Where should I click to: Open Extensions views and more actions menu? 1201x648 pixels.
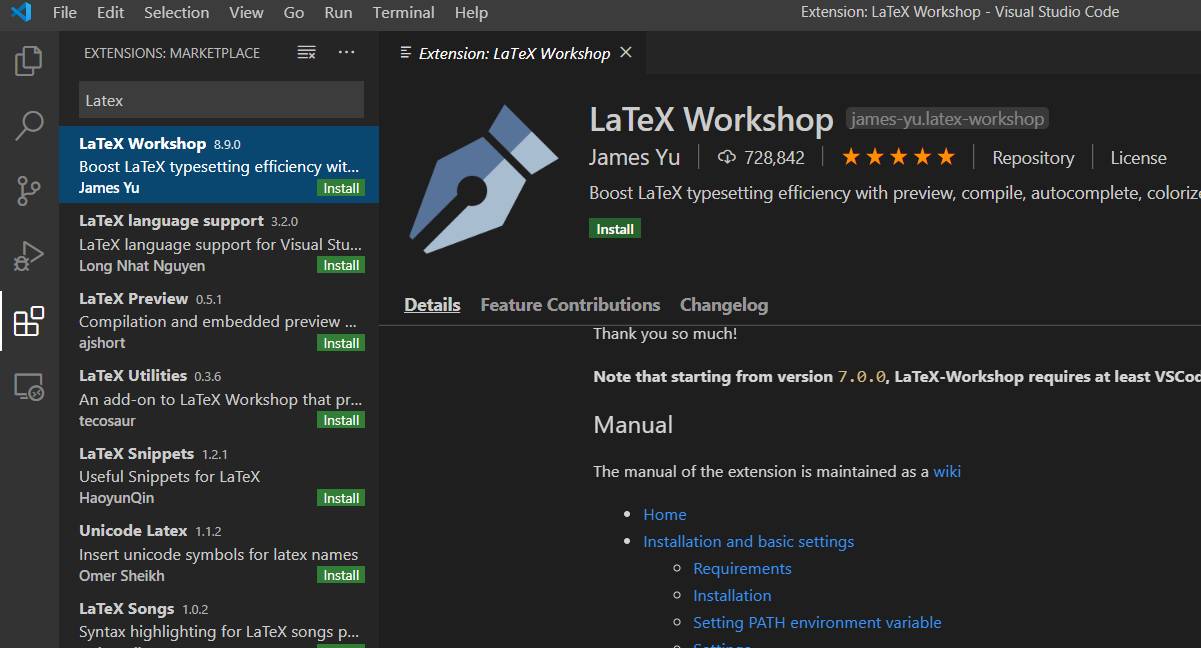point(346,53)
